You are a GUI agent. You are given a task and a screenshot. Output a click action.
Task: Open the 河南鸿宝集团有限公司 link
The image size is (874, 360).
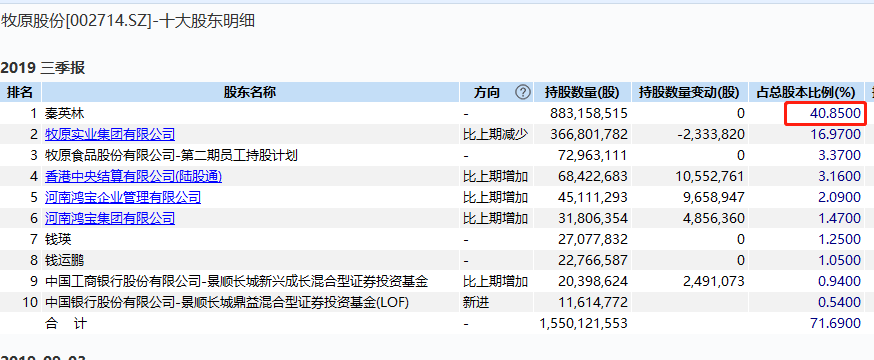pos(110,218)
